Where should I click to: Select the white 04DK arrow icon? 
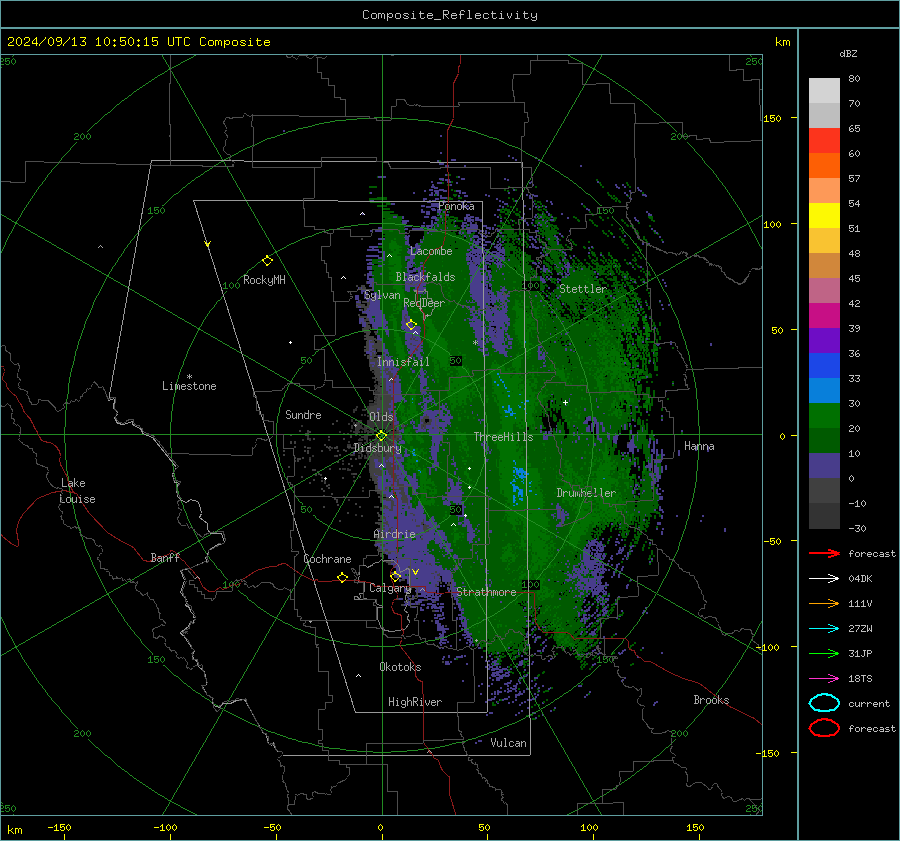(824, 578)
